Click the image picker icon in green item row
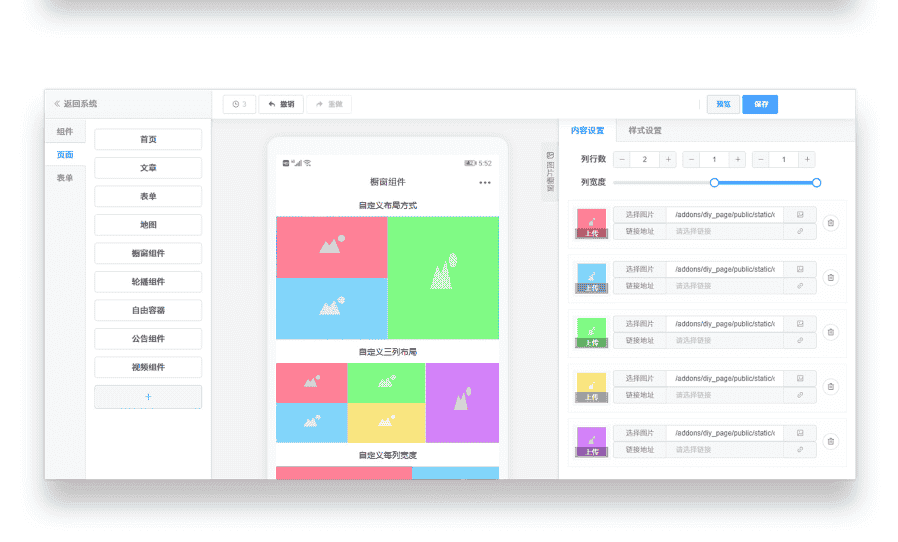898x542 pixels. coord(800,324)
